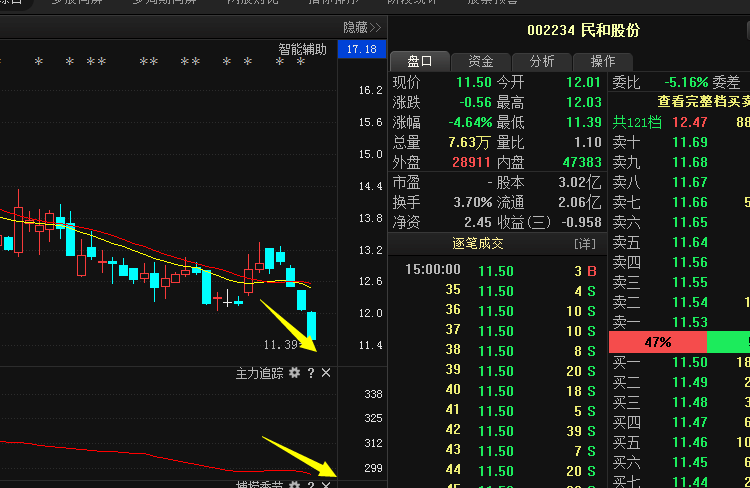Click 外盘 value 28911
The image size is (750, 488).
[x=471, y=163]
